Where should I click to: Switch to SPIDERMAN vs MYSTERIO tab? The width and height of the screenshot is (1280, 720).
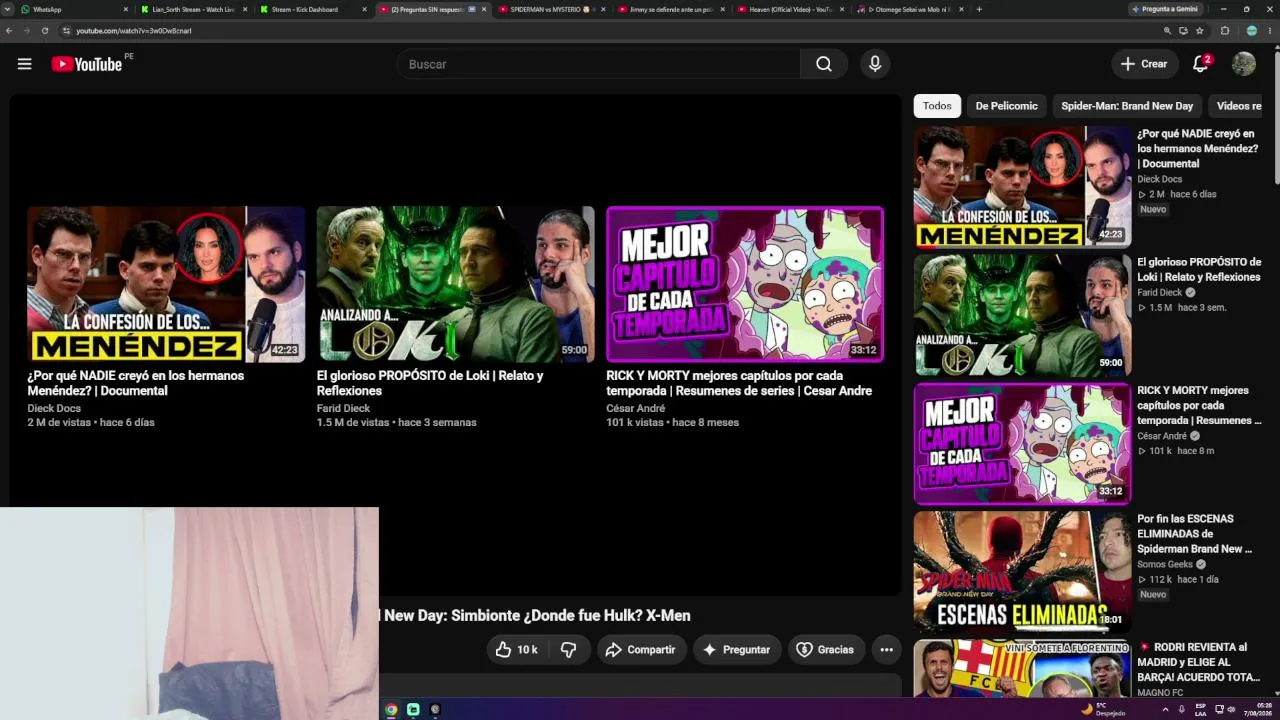pyautogui.click(x=551, y=9)
